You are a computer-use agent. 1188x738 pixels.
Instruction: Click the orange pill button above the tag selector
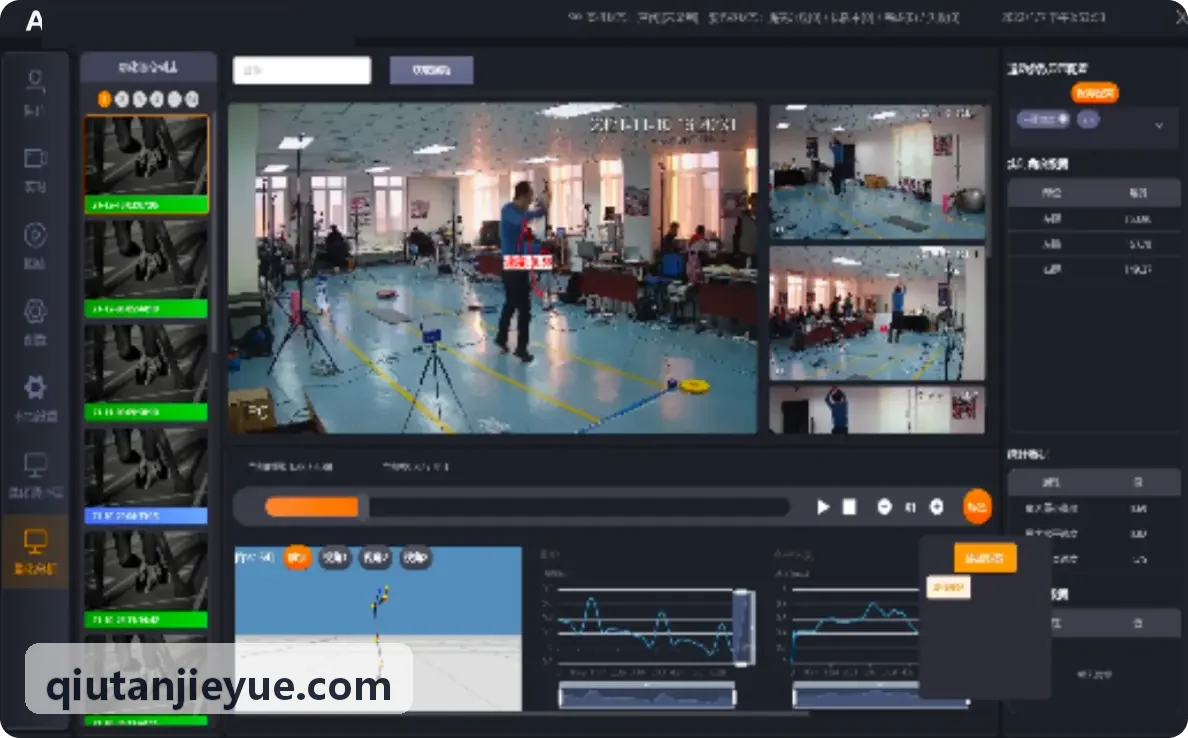[x=1095, y=93]
